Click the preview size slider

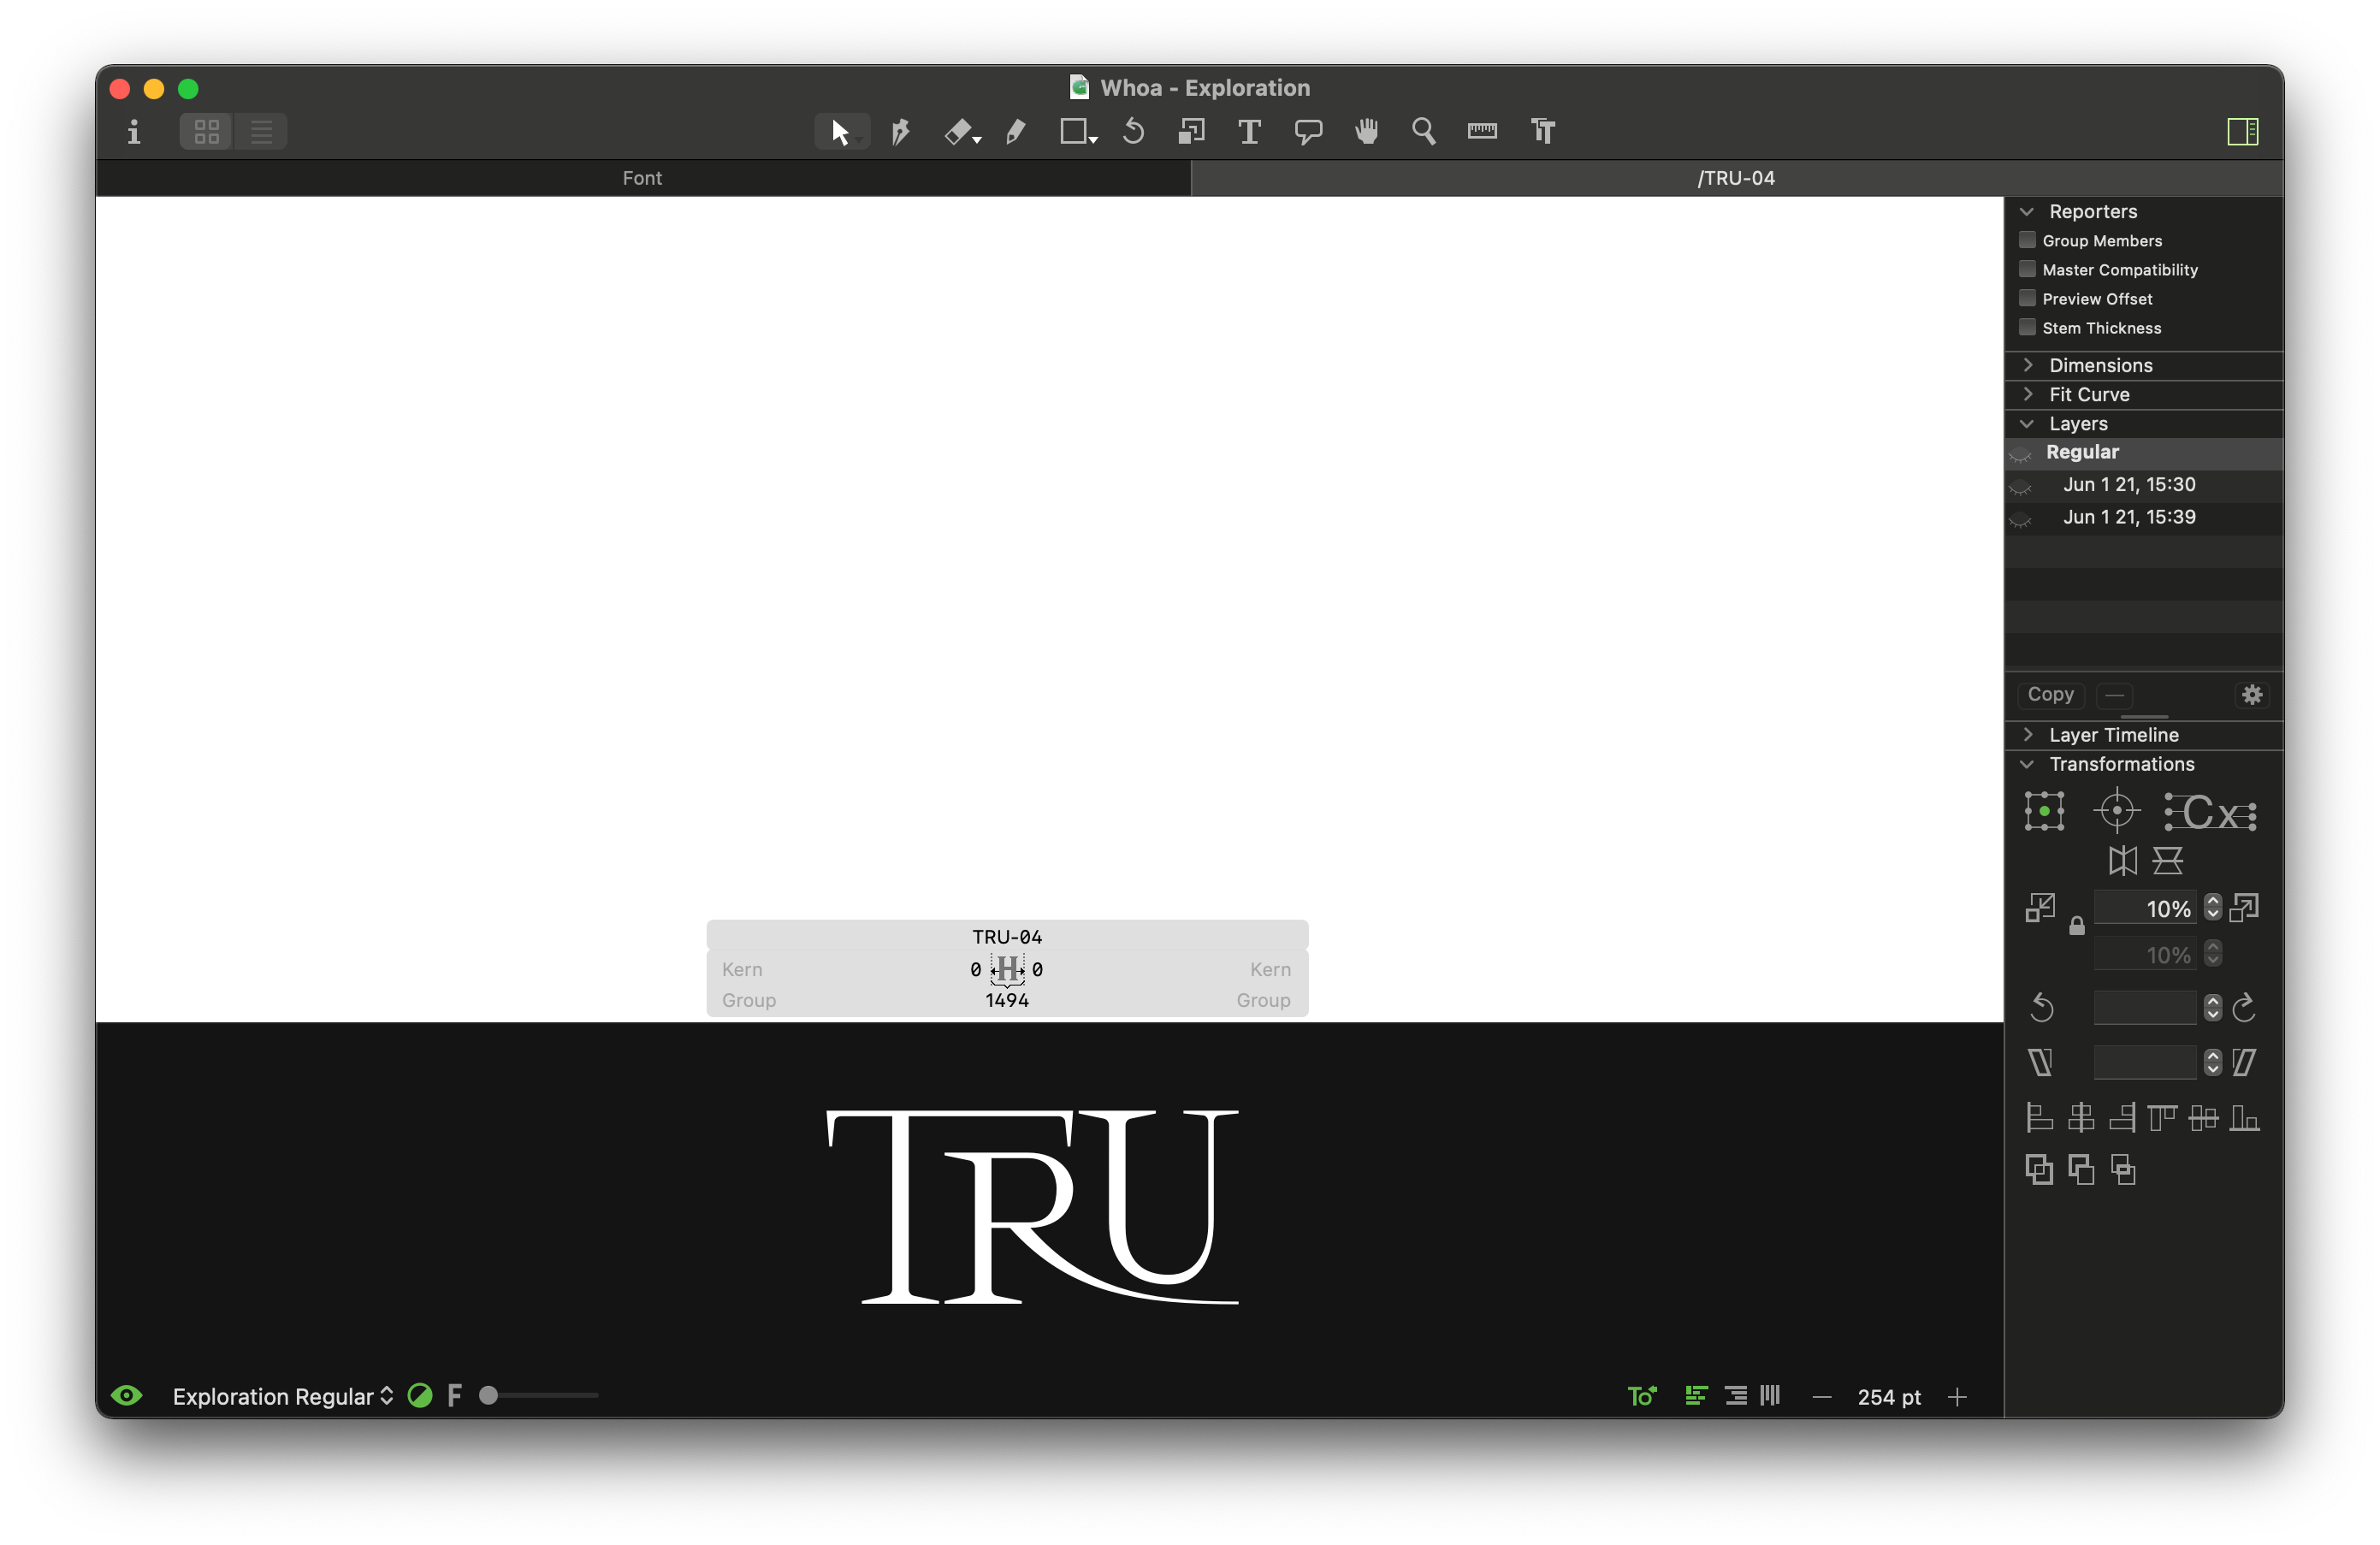click(x=540, y=1395)
